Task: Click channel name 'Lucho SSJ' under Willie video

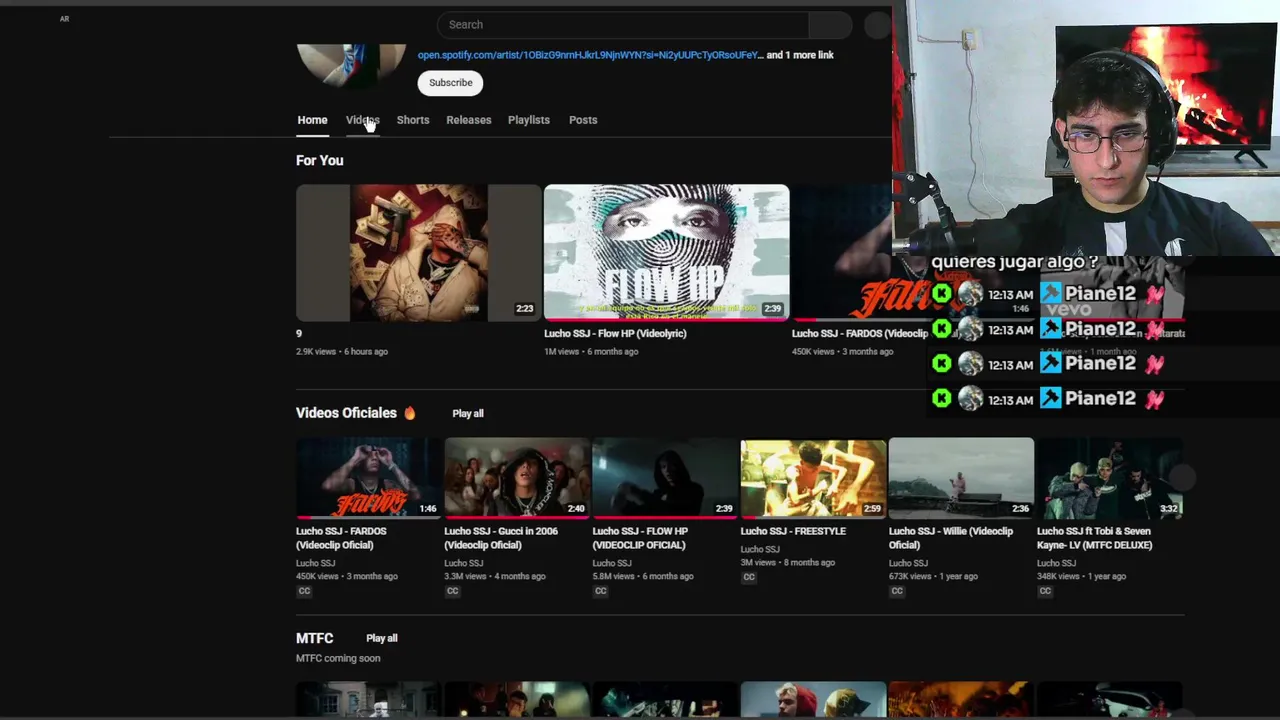Action: pos(908,563)
